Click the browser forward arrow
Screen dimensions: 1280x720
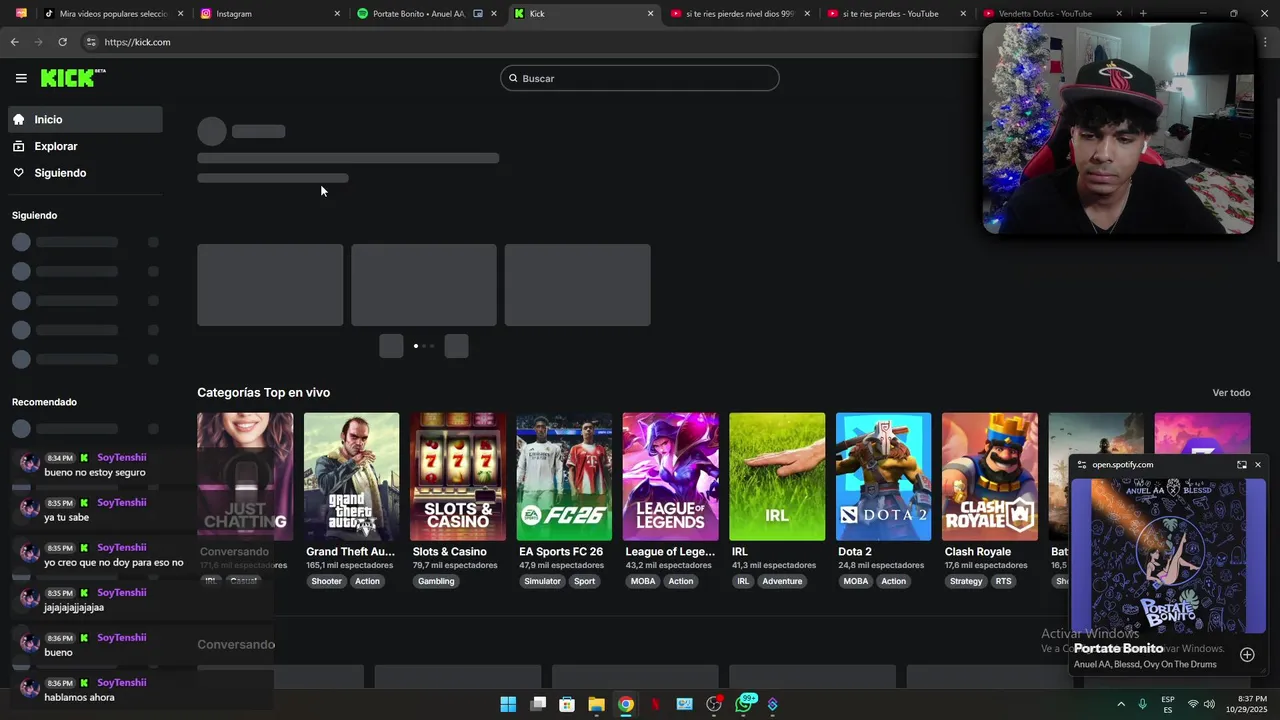tap(38, 42)
